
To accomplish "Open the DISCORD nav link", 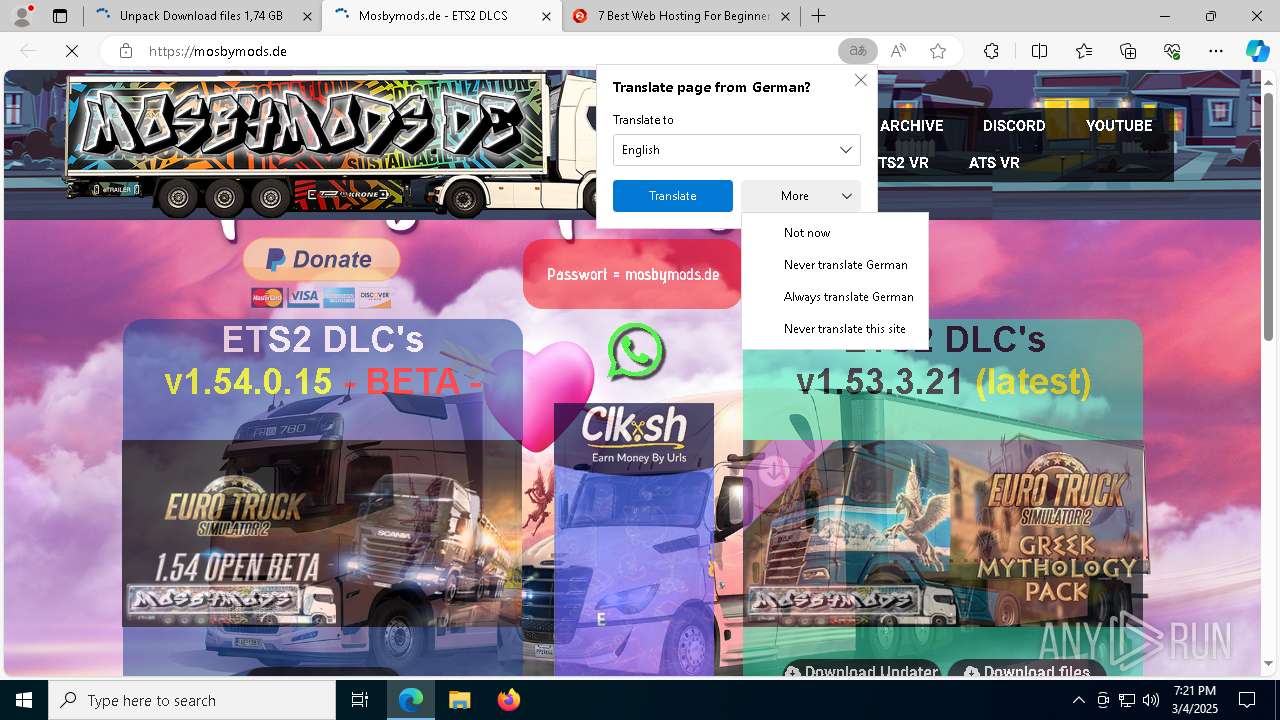I will coord(1014,125).
